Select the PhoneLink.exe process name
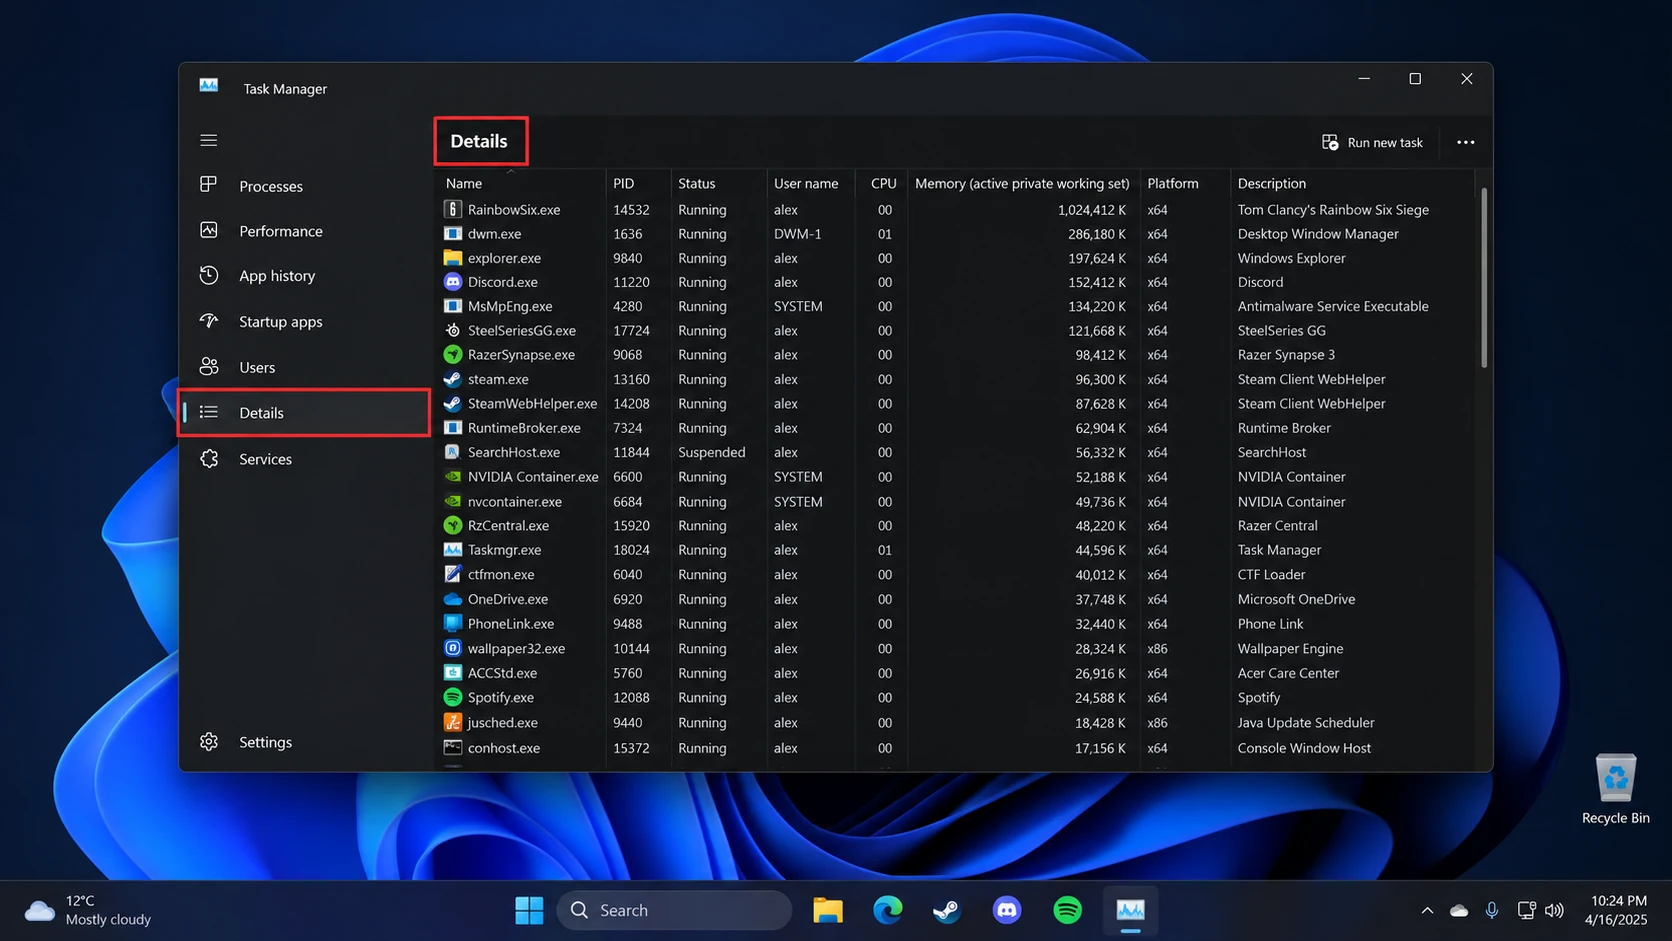 (511, 623)
